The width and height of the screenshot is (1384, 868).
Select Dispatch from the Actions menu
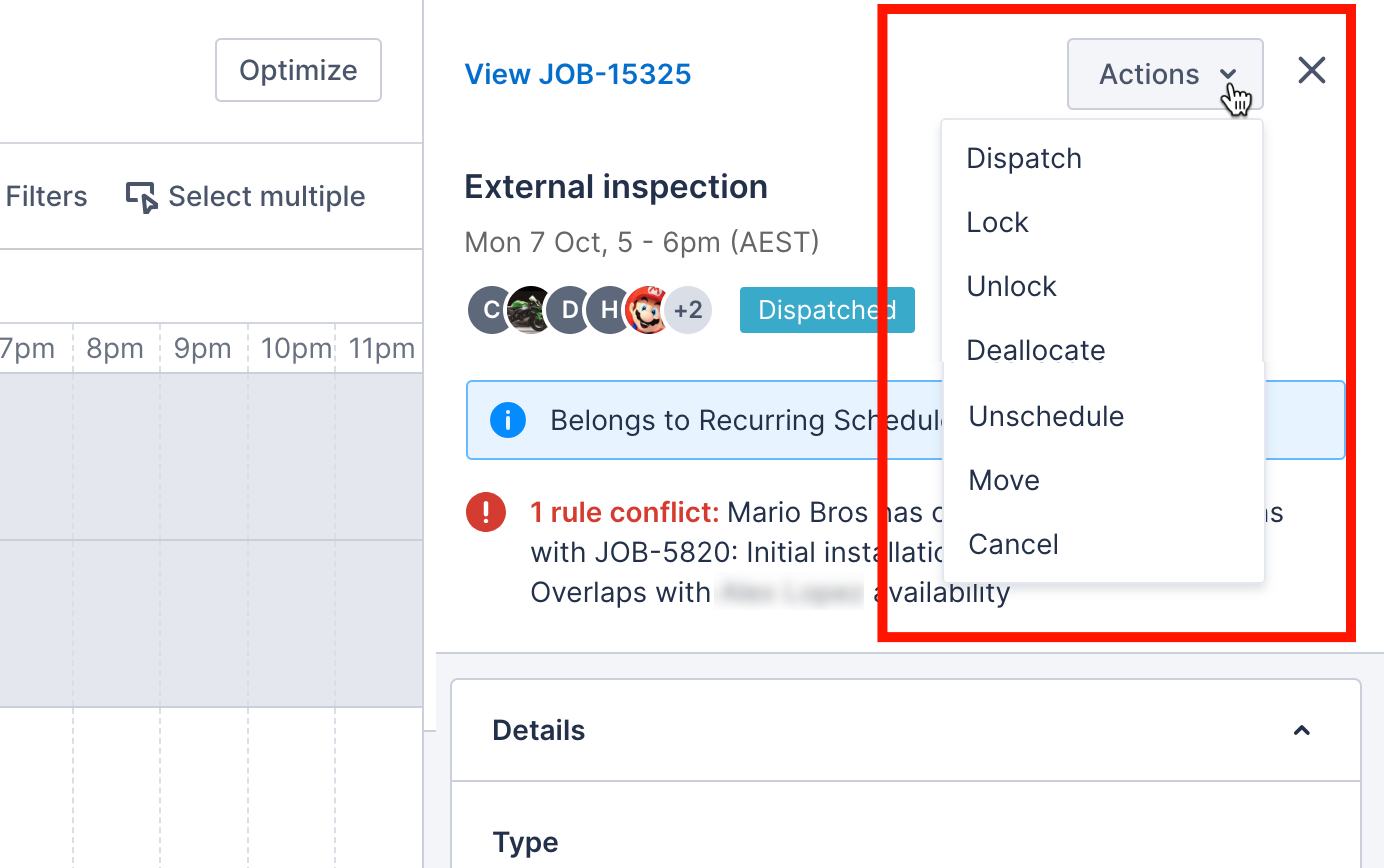pos(1024,158)
